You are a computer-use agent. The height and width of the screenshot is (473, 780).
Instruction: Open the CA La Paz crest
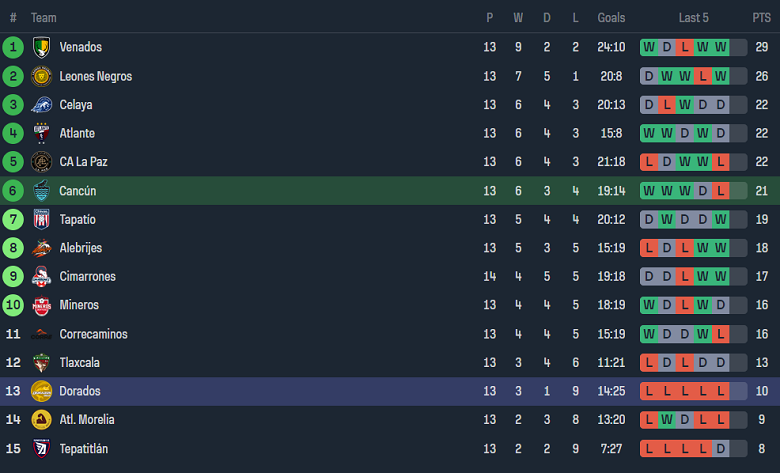41,162
